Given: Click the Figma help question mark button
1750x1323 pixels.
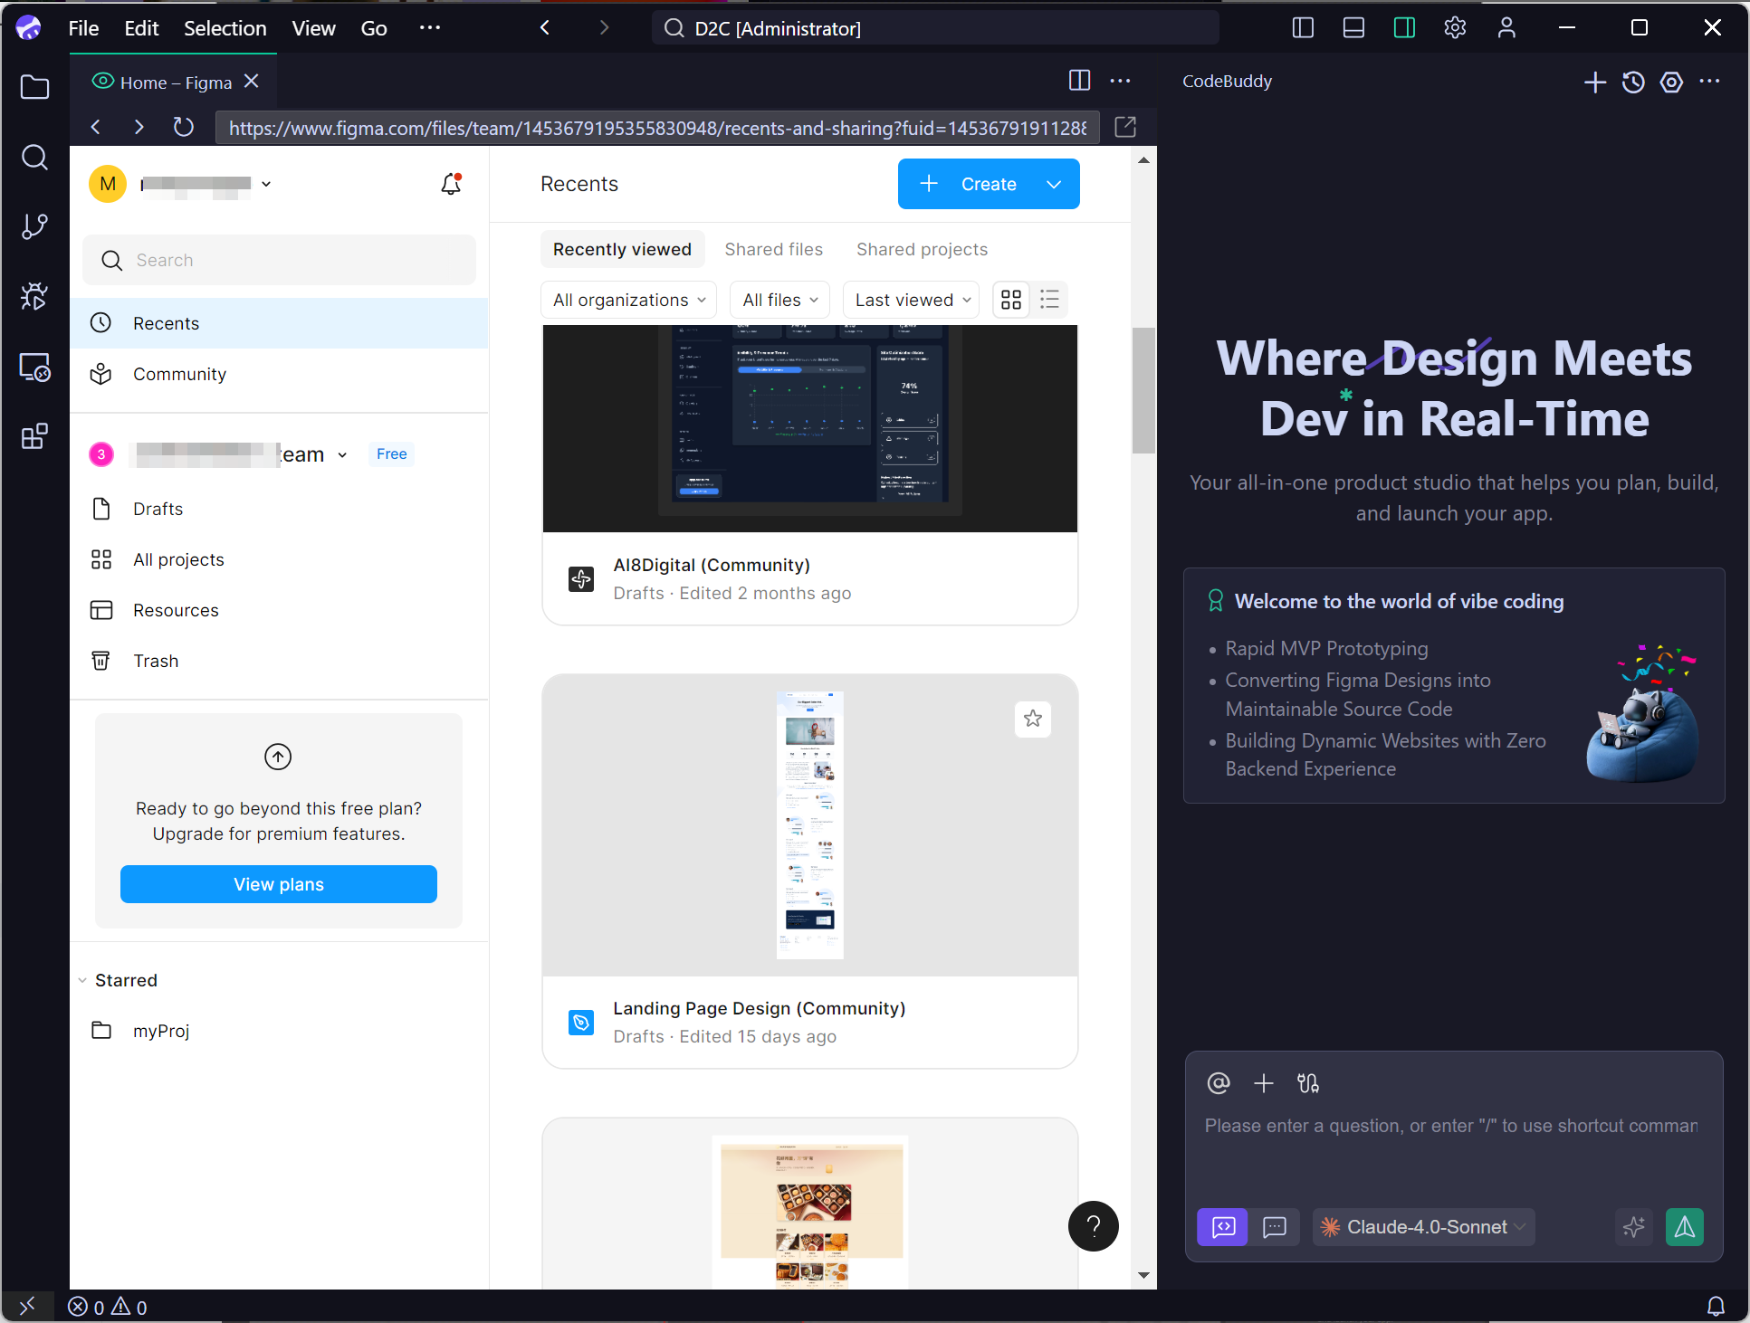Looking at the screenshot, I should 1093,1225.
